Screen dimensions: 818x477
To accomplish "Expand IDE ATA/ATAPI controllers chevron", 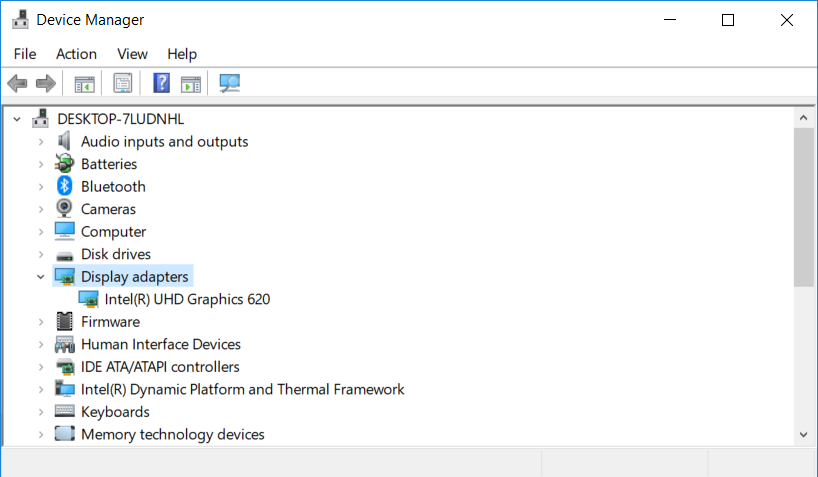I will coord(41,367).
